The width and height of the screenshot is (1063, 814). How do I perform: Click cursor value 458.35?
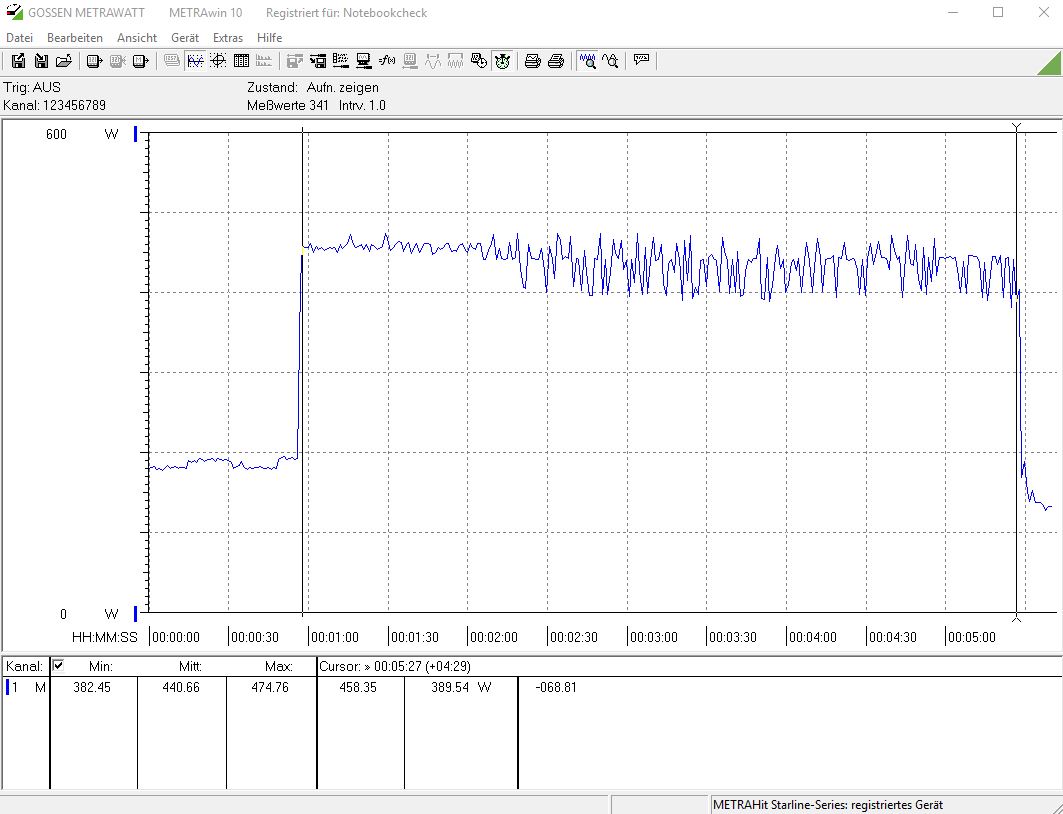(x=357, y=687)
